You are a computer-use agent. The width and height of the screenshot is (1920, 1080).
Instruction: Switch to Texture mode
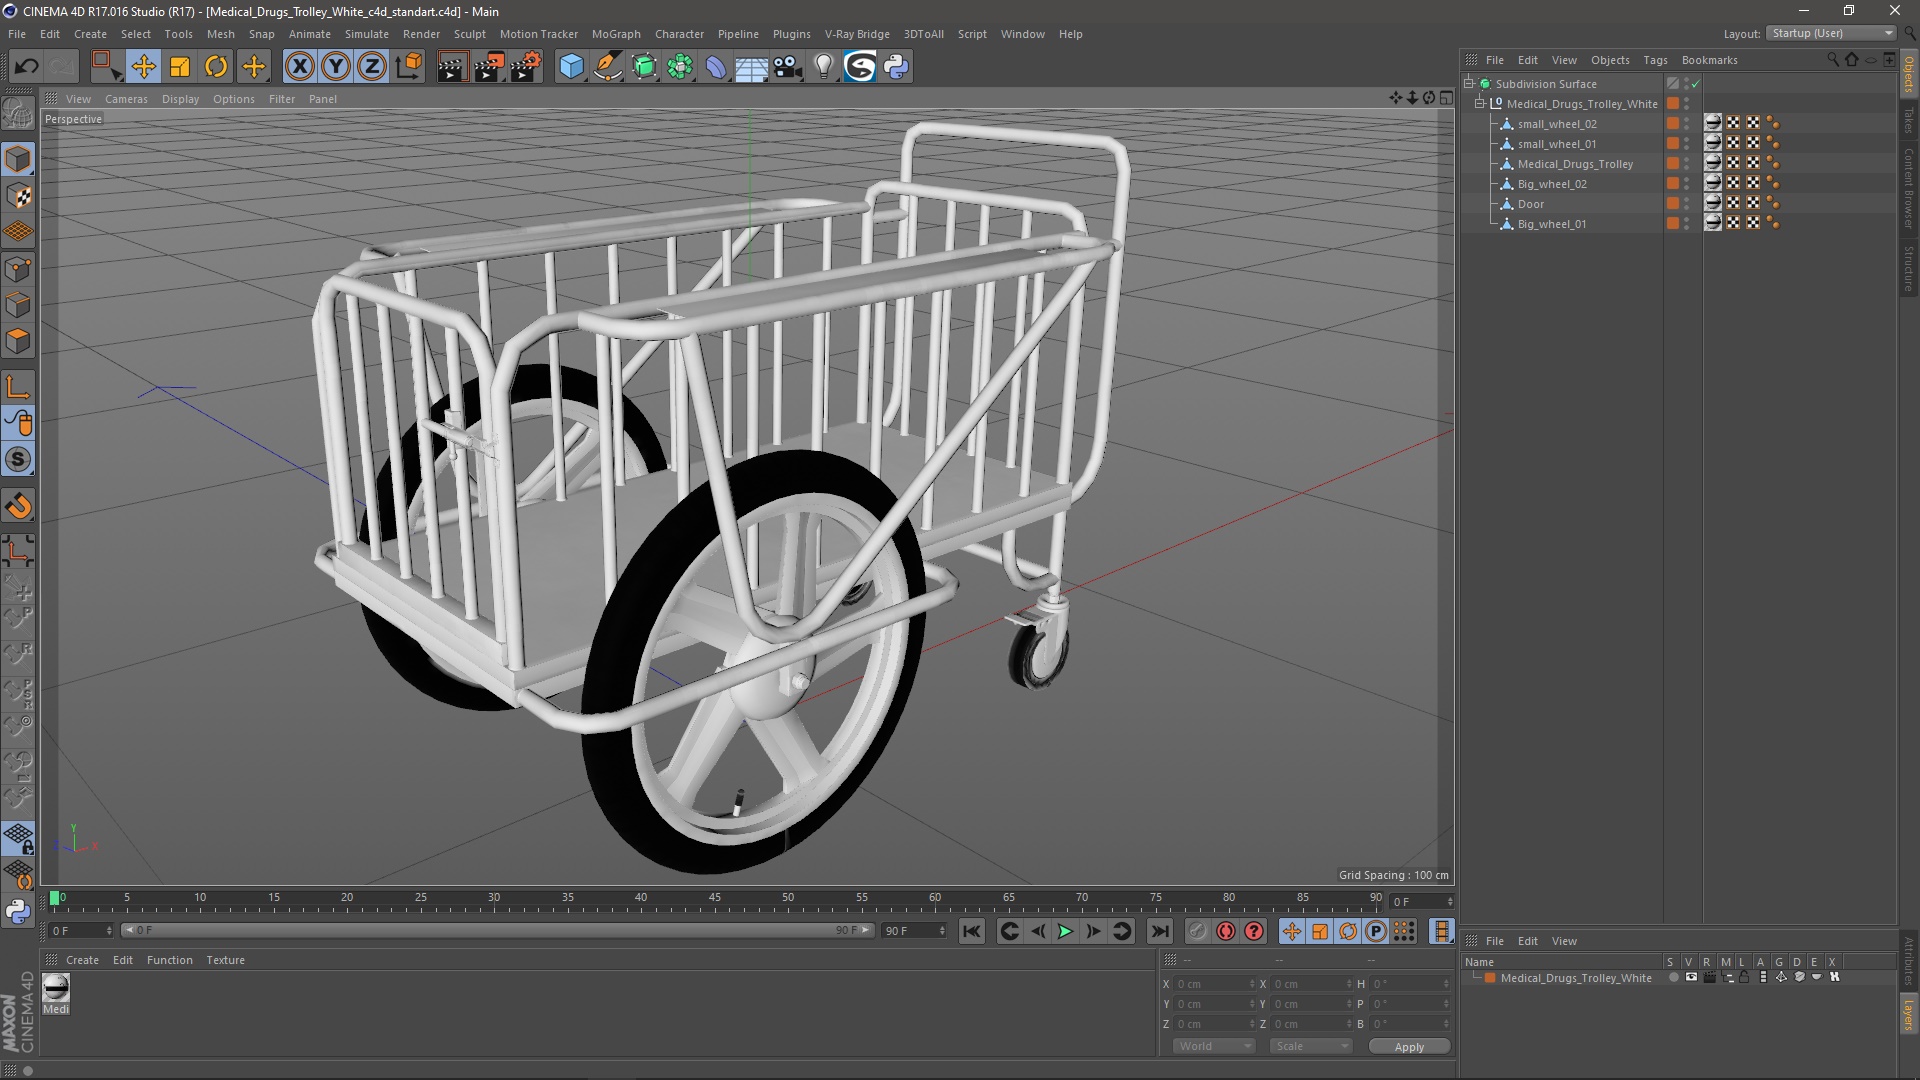(x=18, y=196)
